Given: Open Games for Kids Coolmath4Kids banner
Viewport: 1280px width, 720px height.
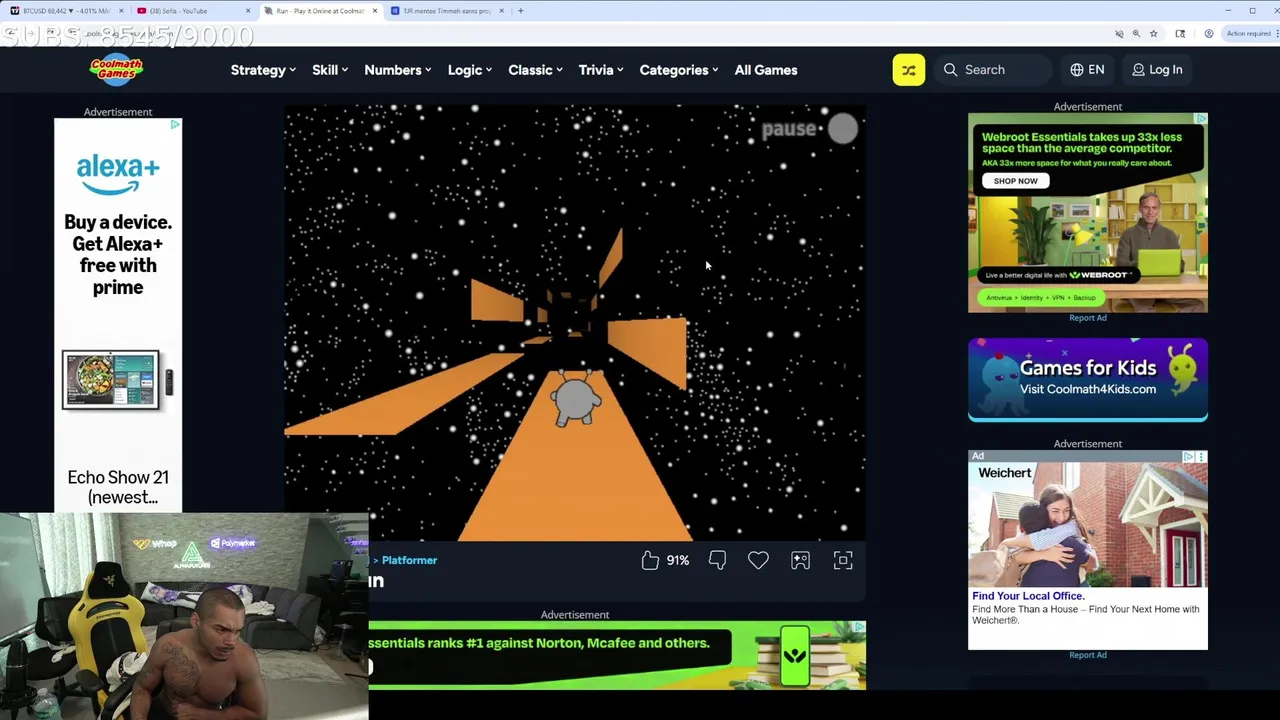Looking at the screenshot, I should pos(1088,380).
